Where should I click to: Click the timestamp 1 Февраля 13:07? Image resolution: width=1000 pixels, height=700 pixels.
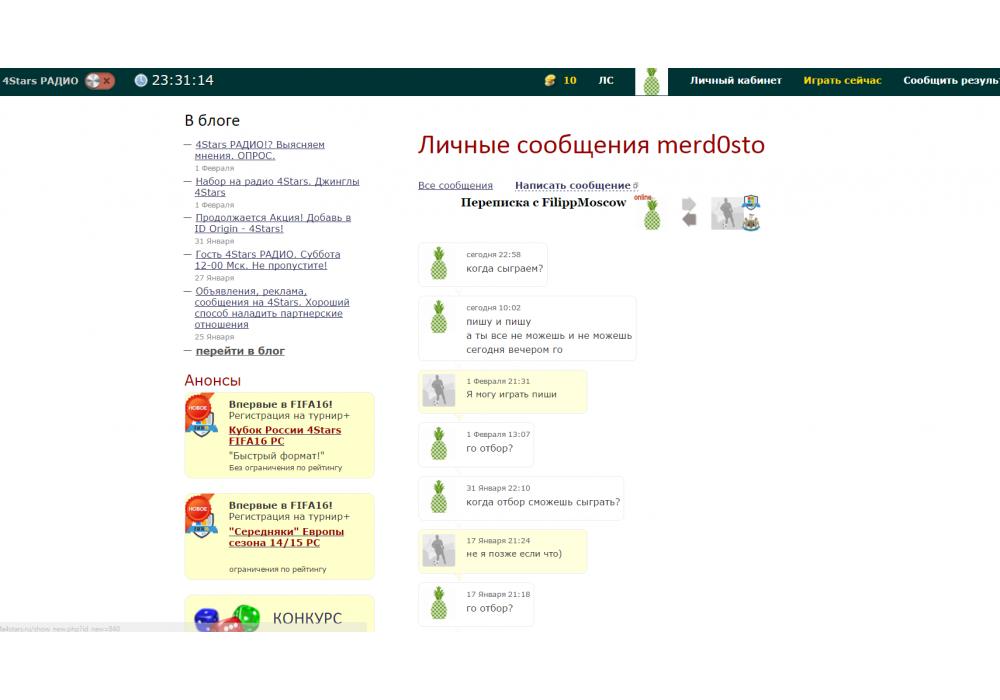pos(498,434)
